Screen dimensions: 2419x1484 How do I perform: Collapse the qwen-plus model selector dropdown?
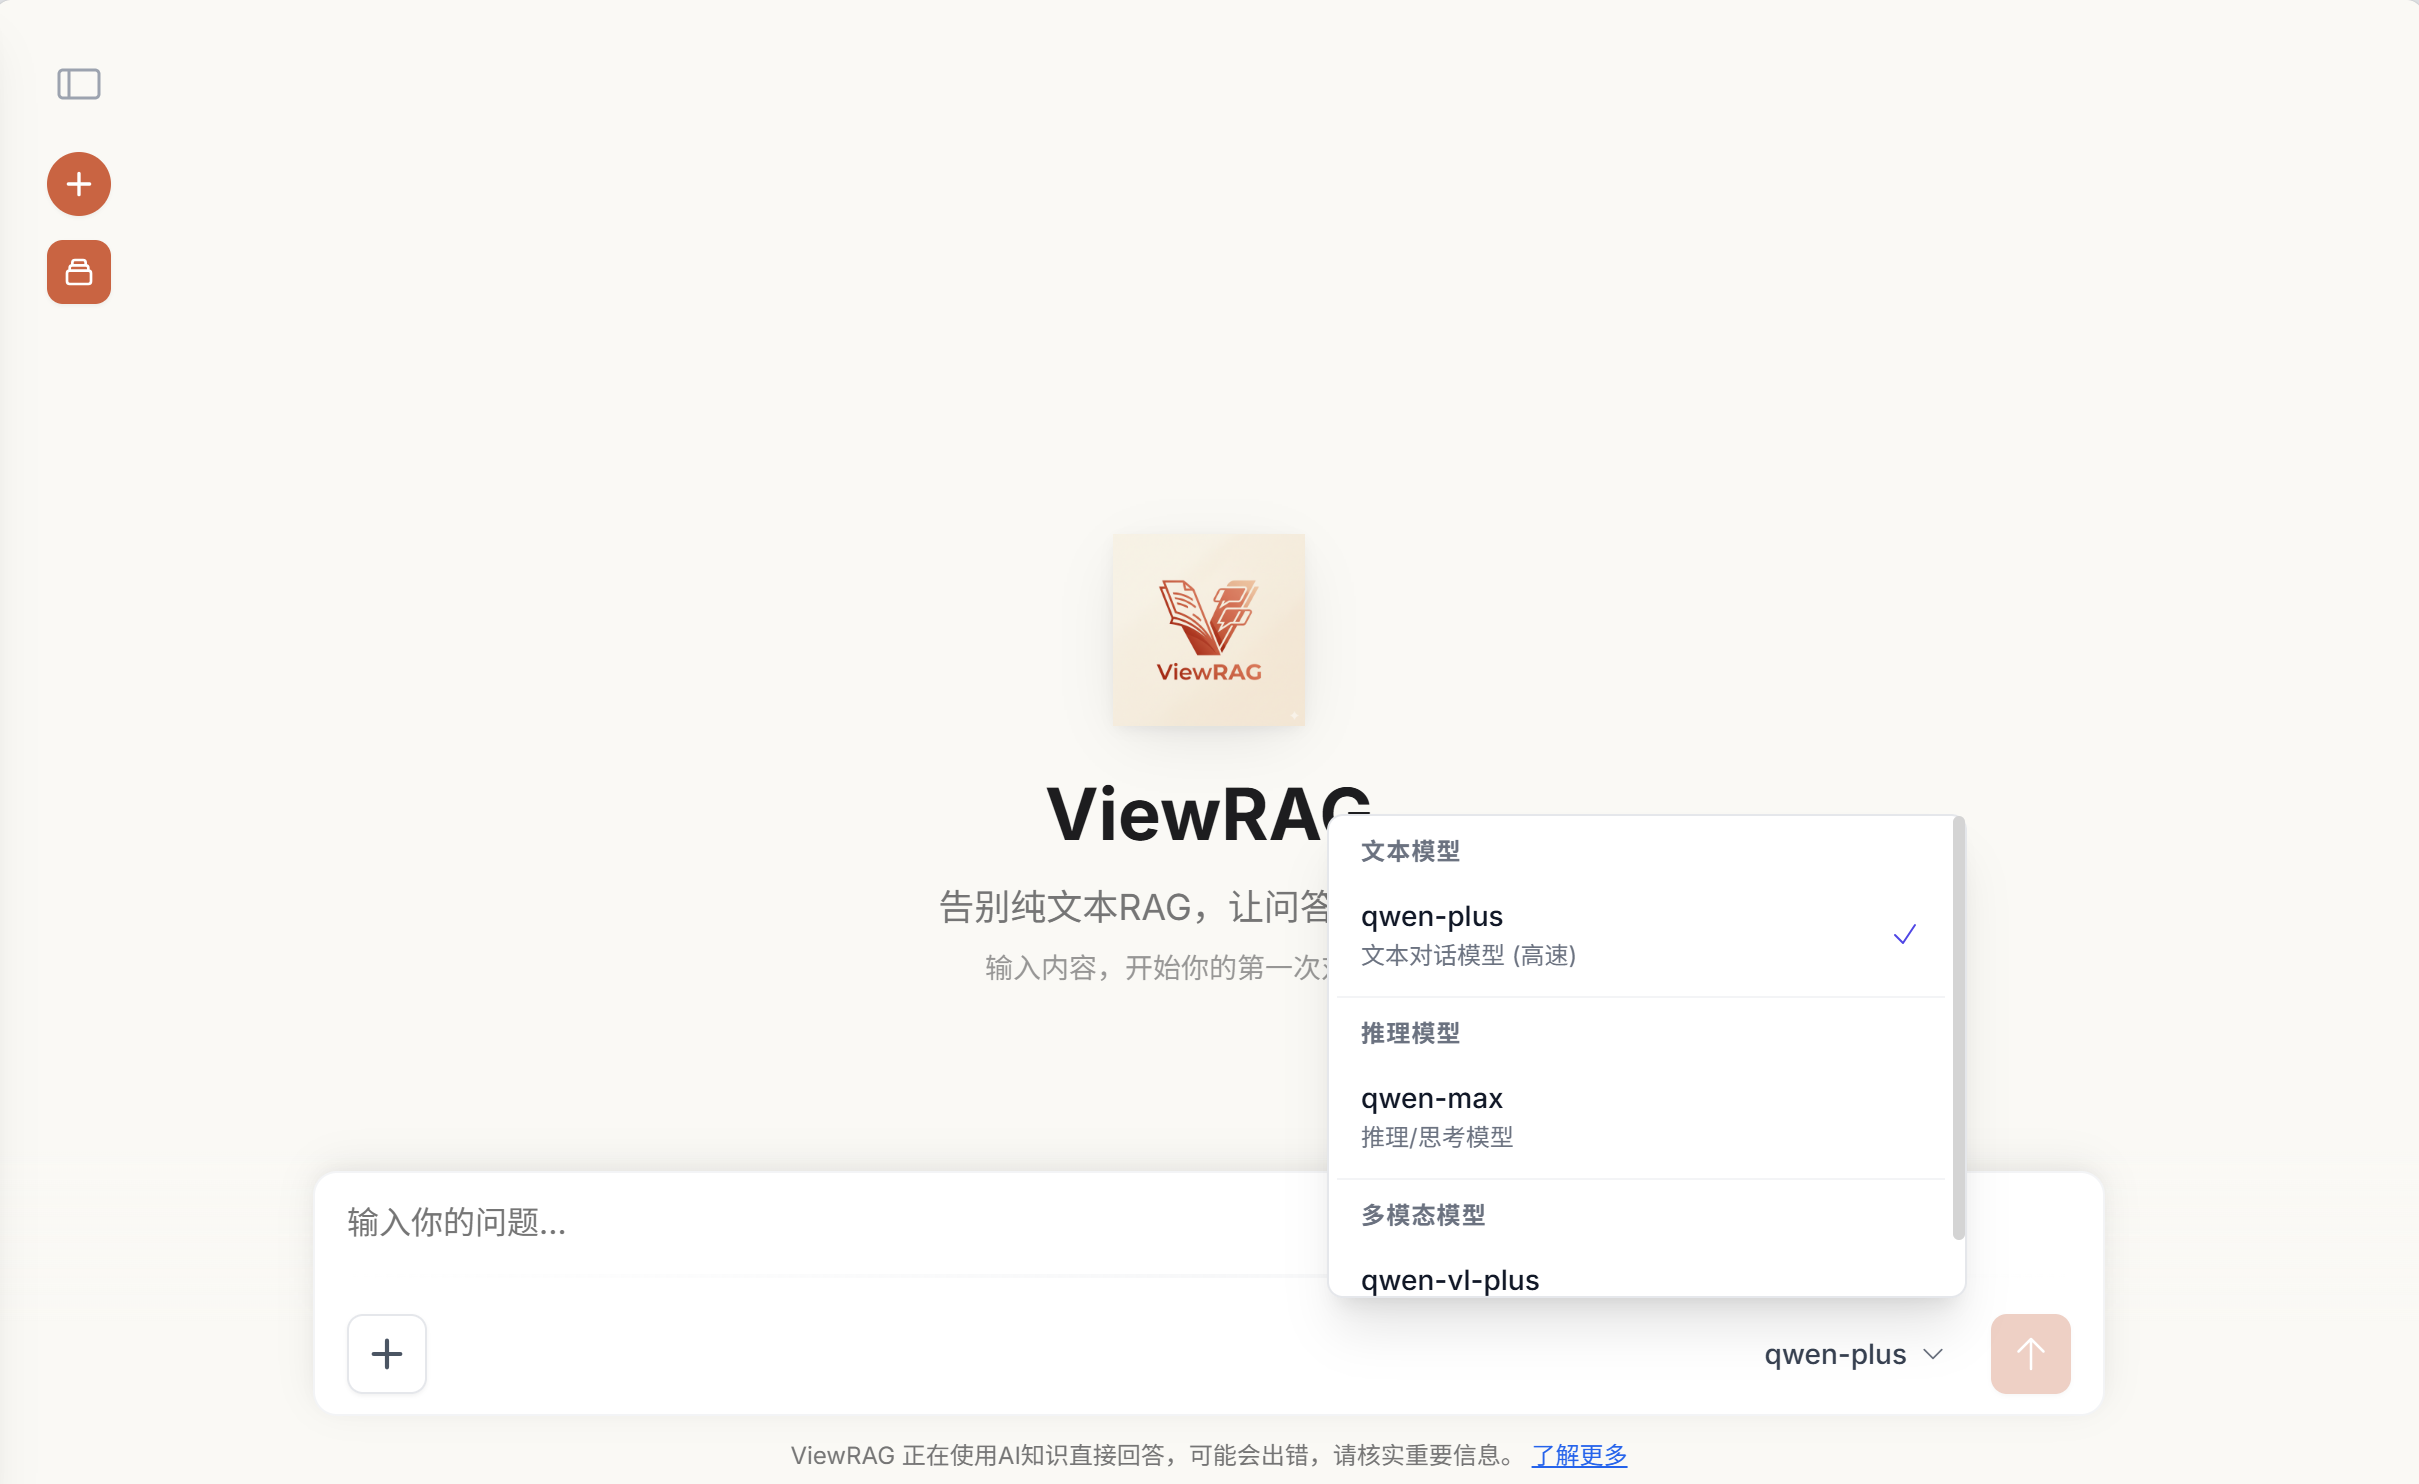1853,1354
